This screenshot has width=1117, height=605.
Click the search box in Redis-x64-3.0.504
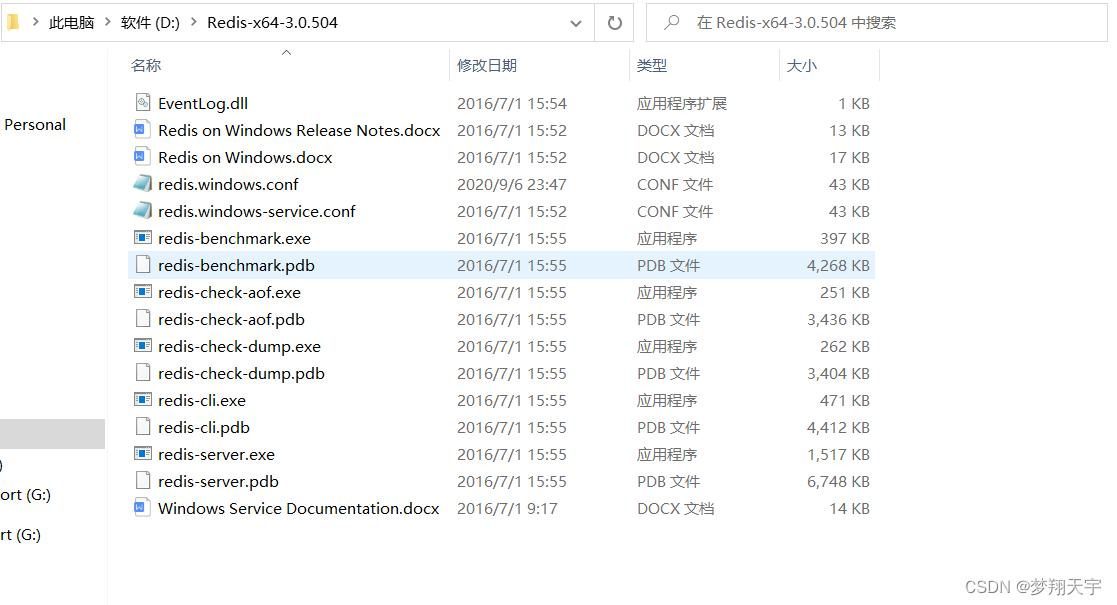(x=876, y=23)
